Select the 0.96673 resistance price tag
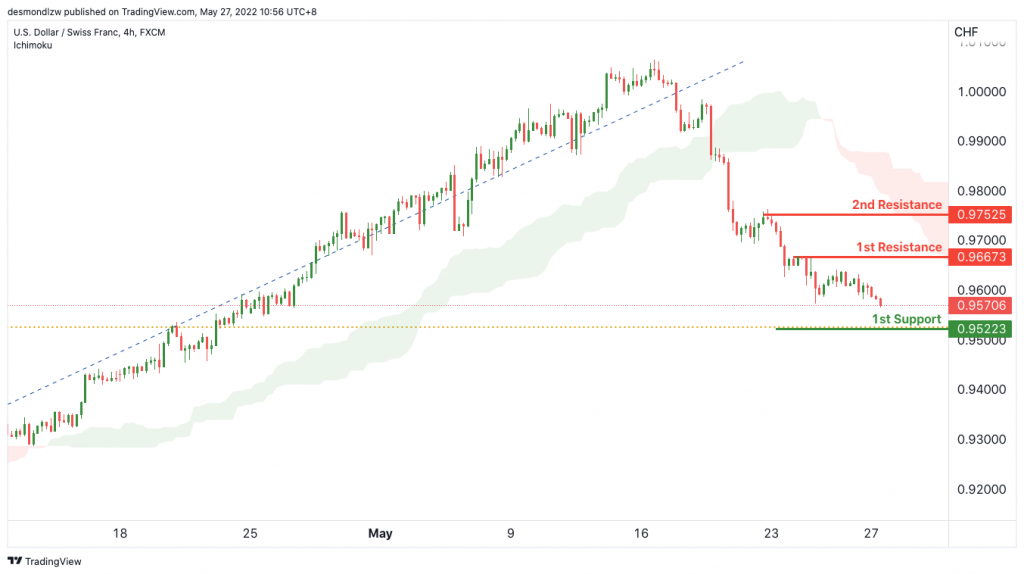1024x574 pixels. (980, 257)
